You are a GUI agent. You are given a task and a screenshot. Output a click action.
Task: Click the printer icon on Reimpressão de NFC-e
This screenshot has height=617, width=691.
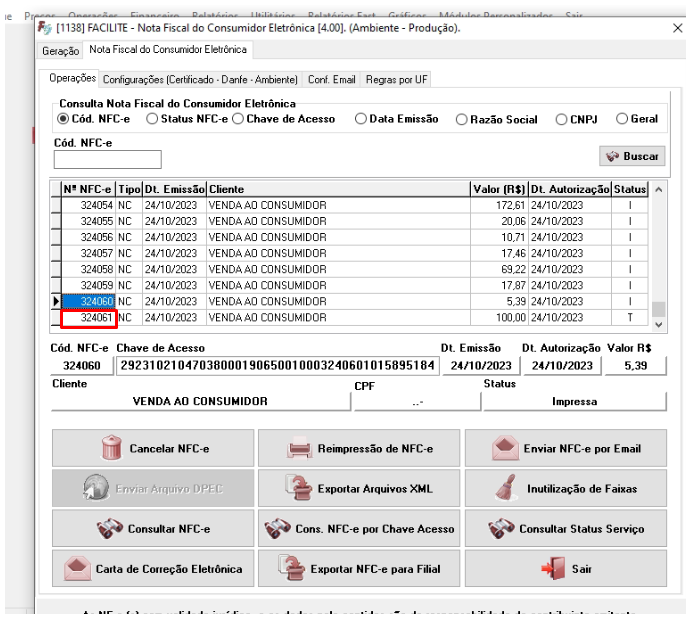point(299,448)
